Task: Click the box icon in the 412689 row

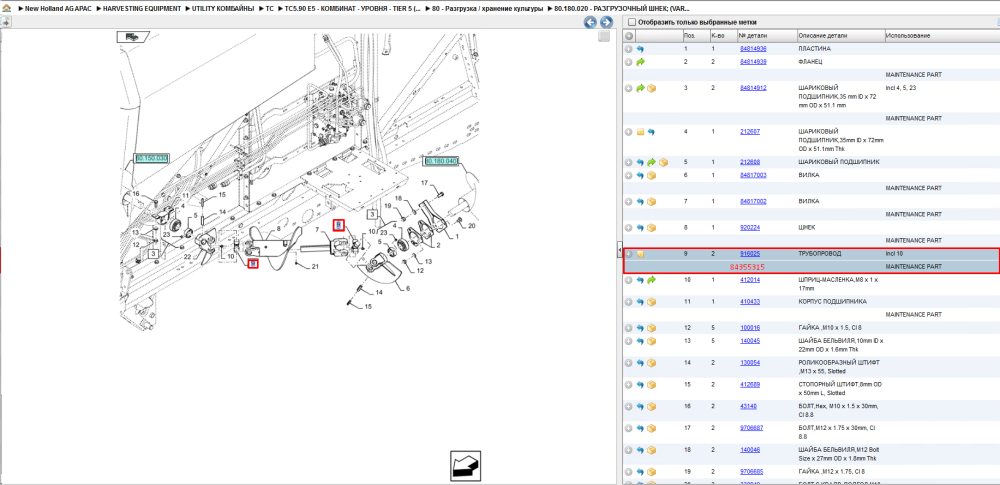Action: tap(652, 385)
